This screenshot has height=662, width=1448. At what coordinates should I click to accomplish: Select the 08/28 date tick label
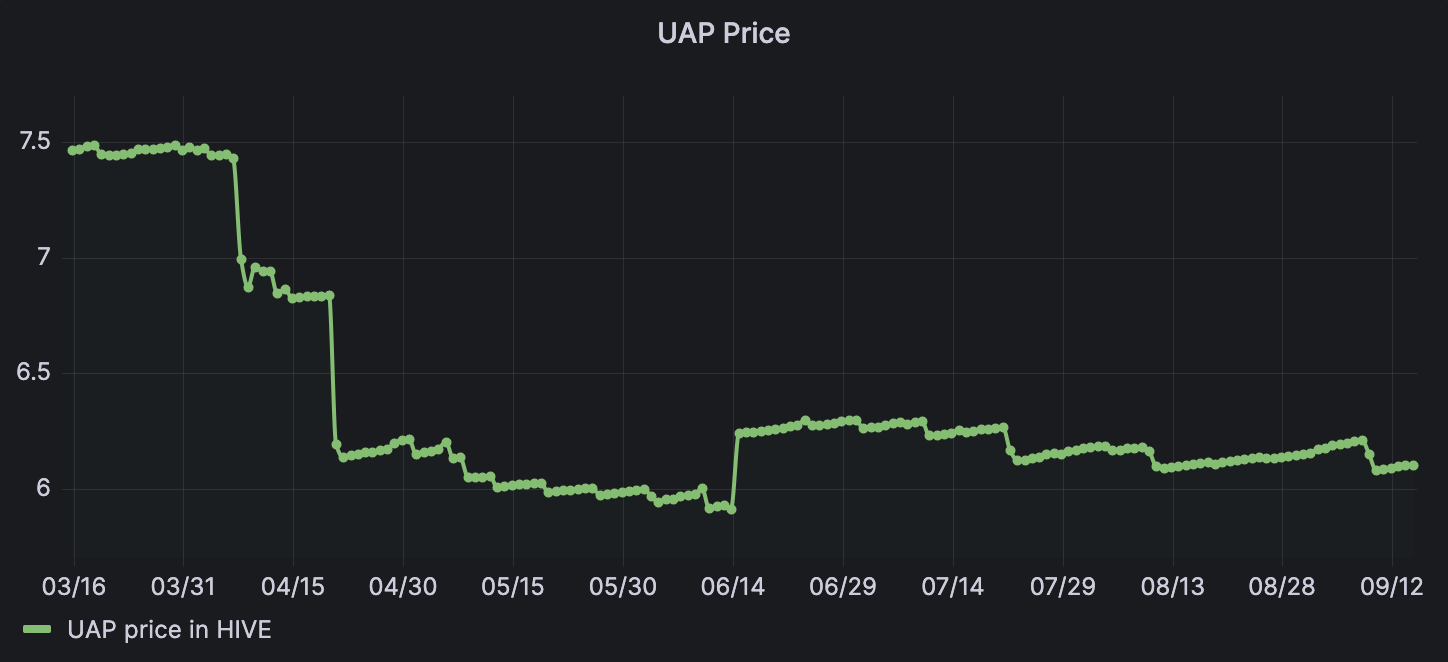(1283, 584)
